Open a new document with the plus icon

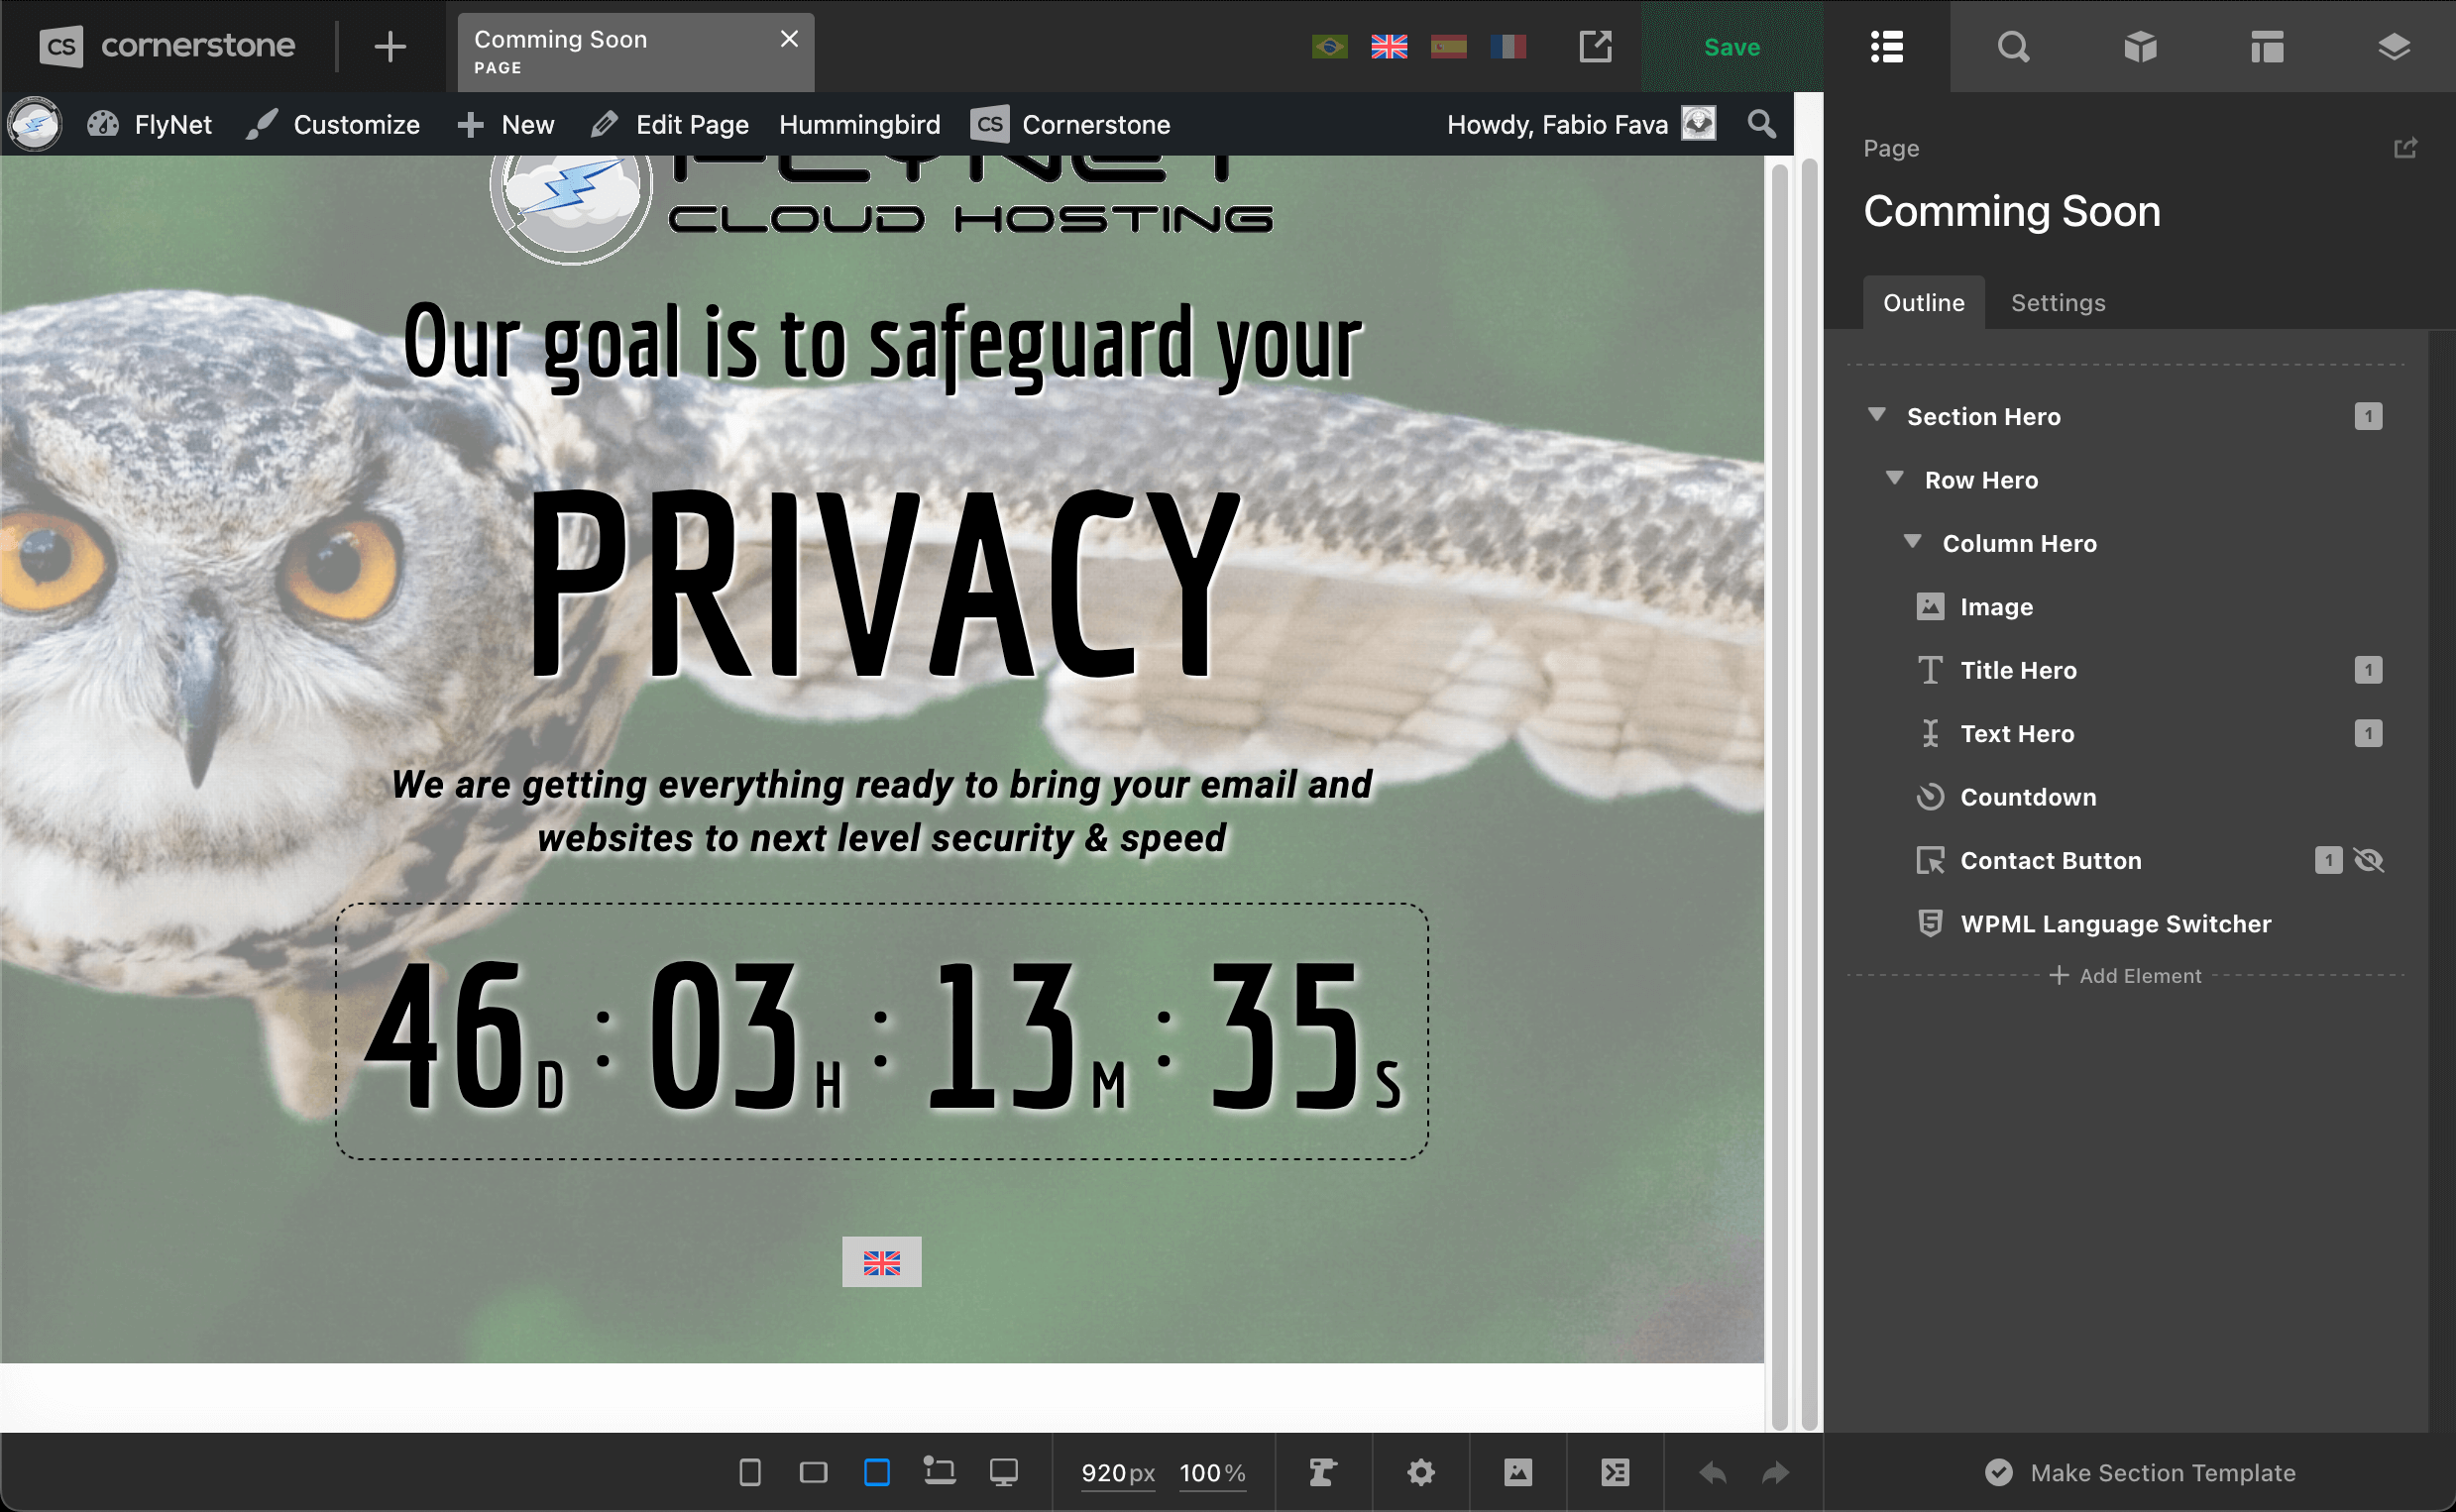pos(389,46)
